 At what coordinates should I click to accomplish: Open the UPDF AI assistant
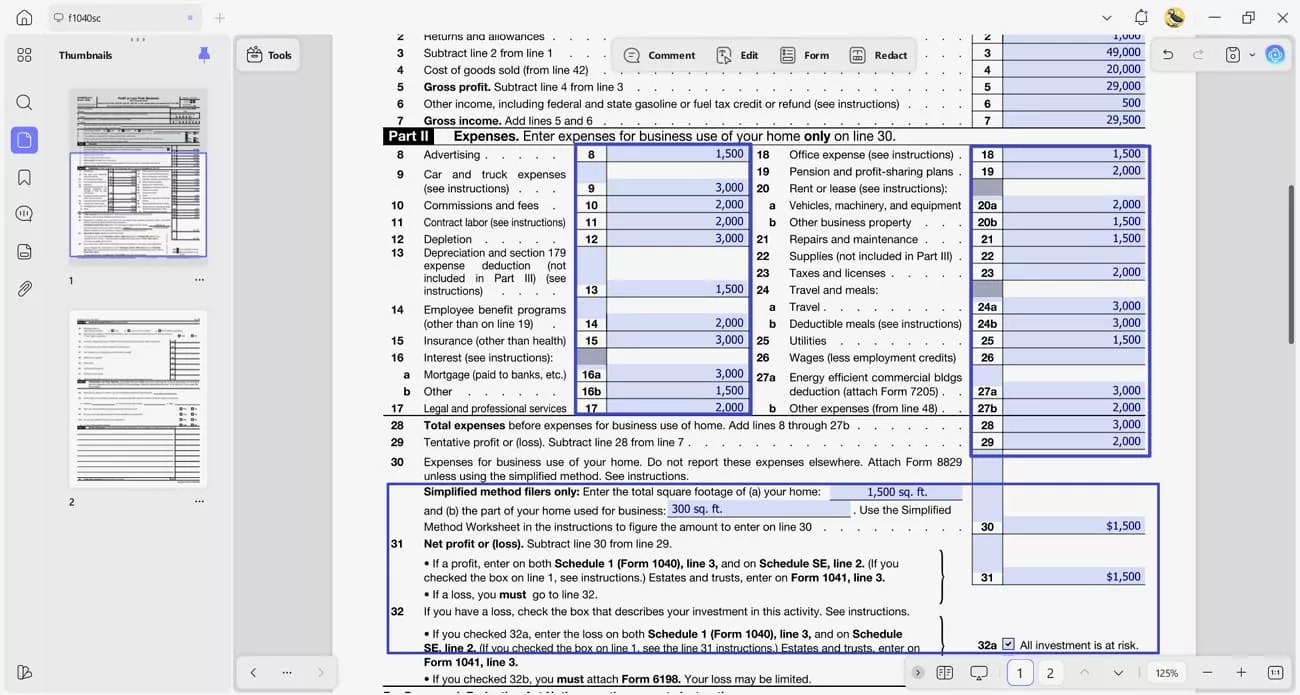(x=1274, y=55)
